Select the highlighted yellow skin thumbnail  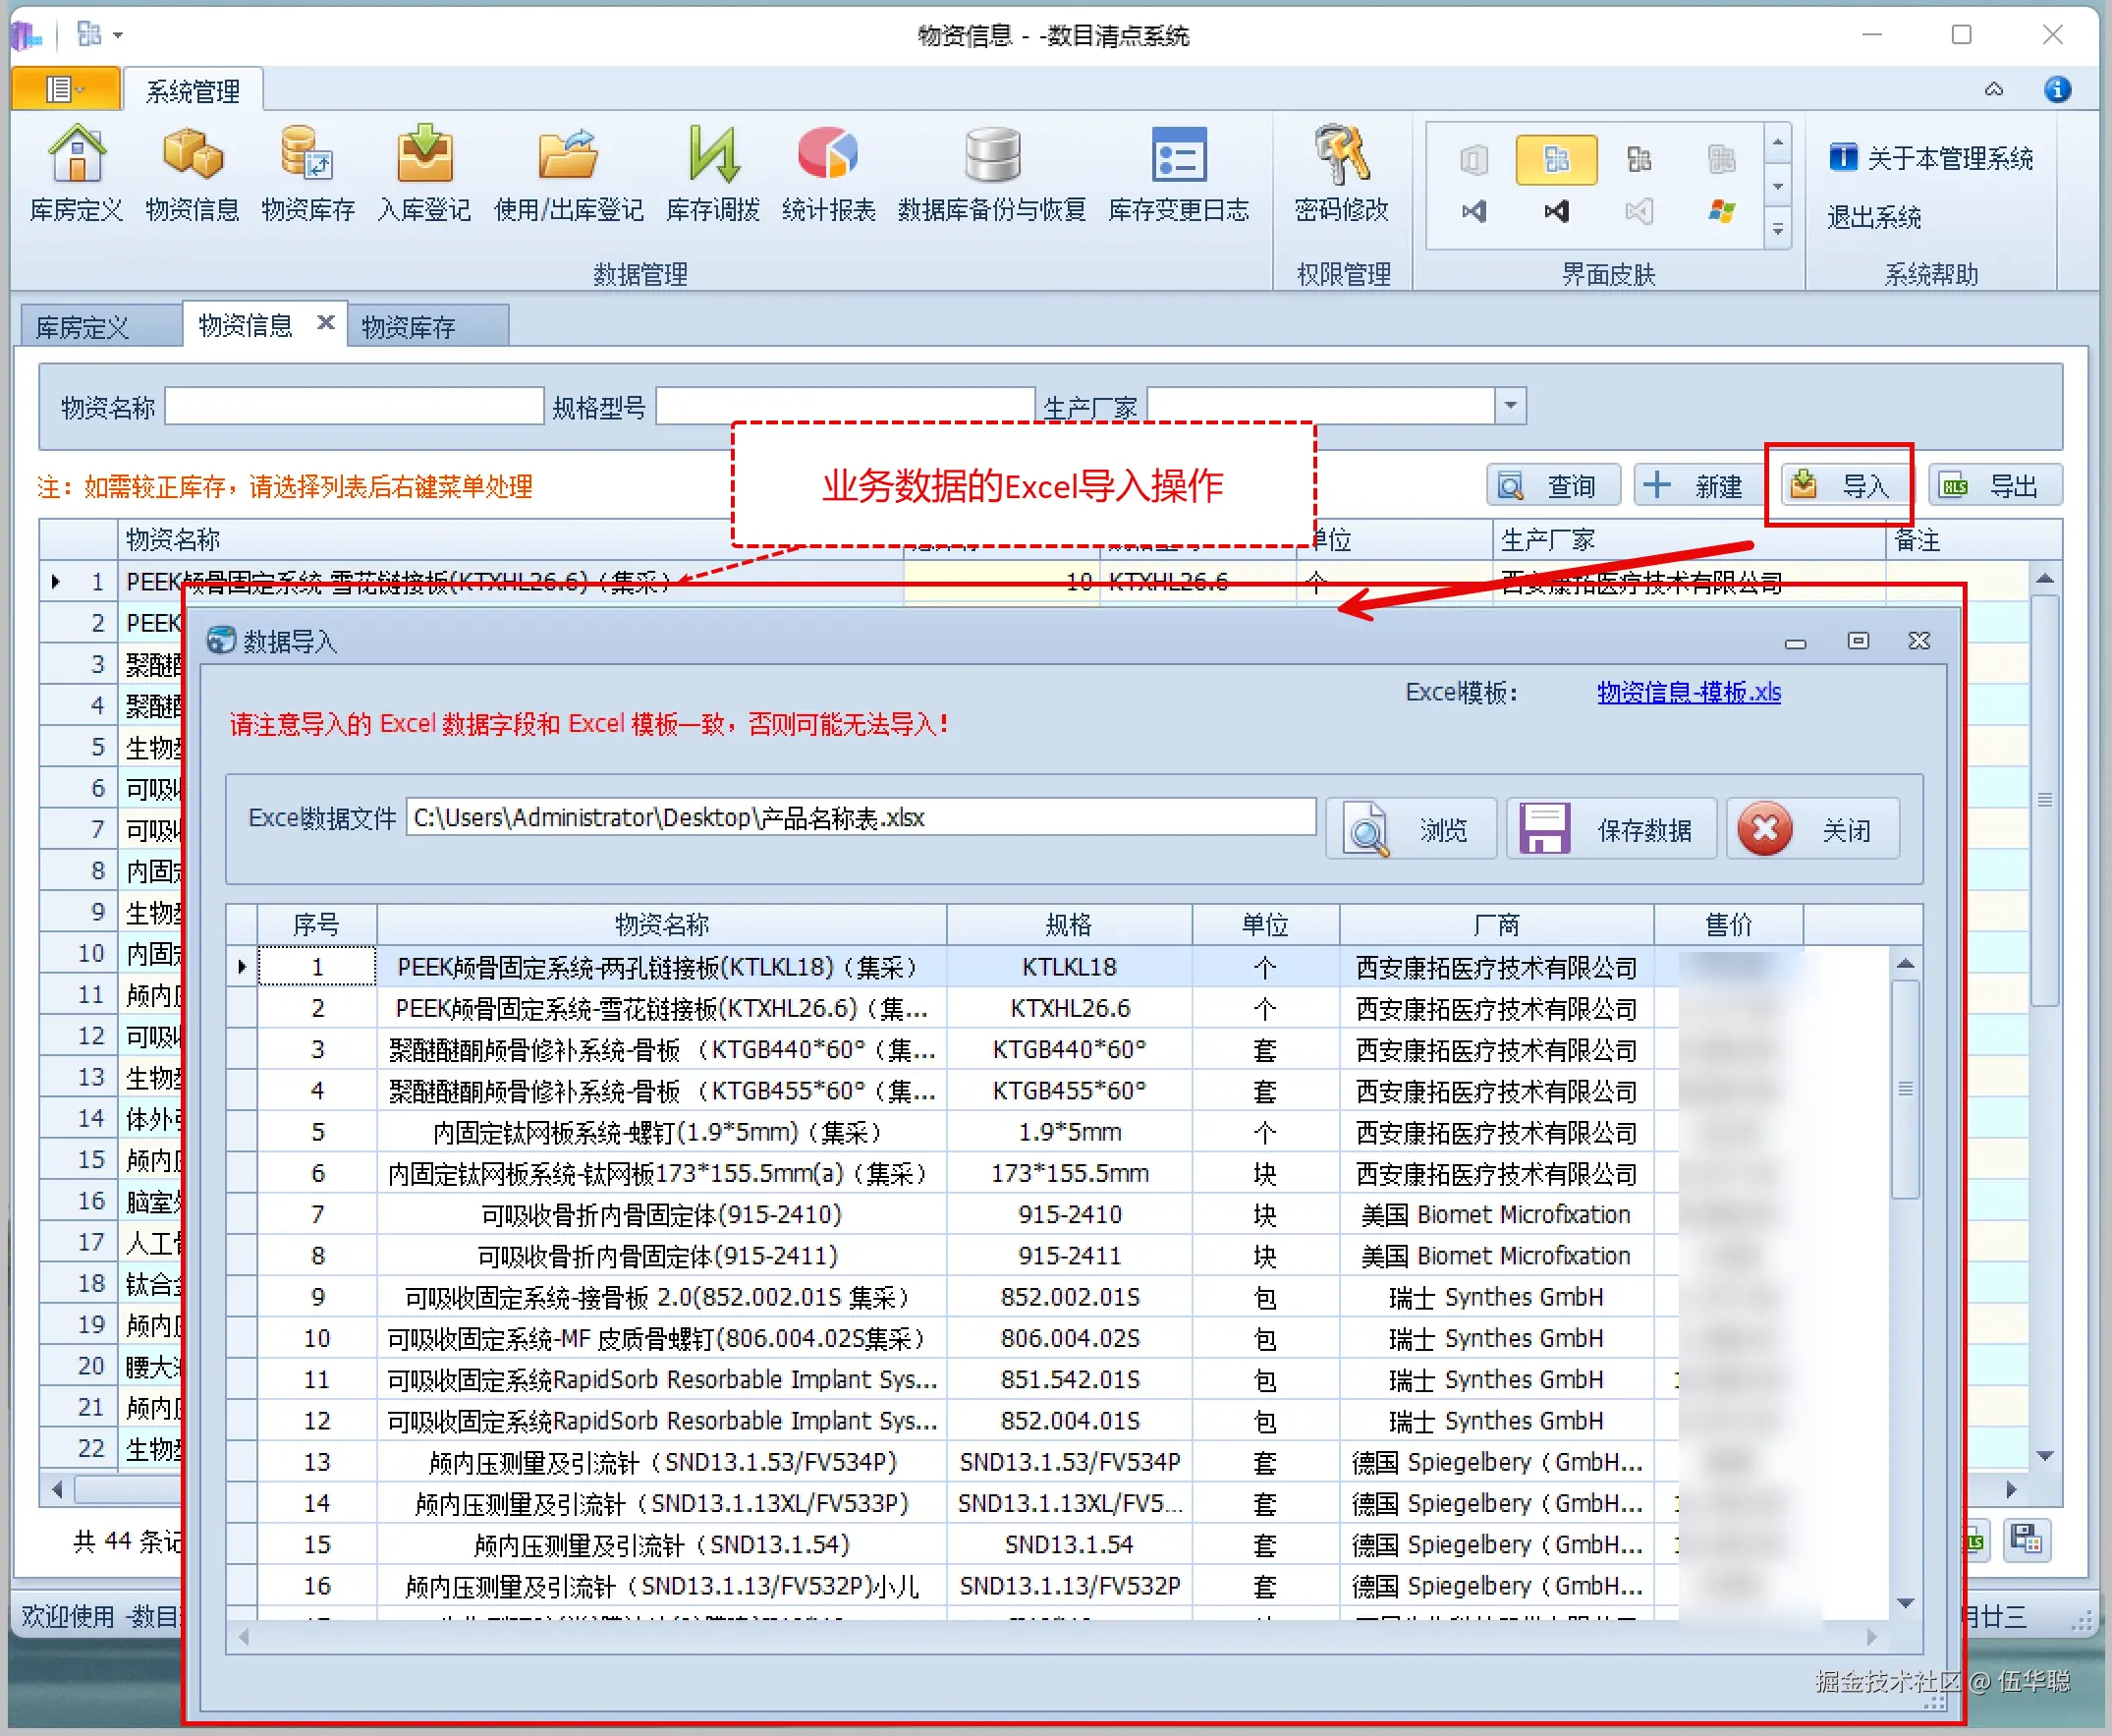point(1556,160)
